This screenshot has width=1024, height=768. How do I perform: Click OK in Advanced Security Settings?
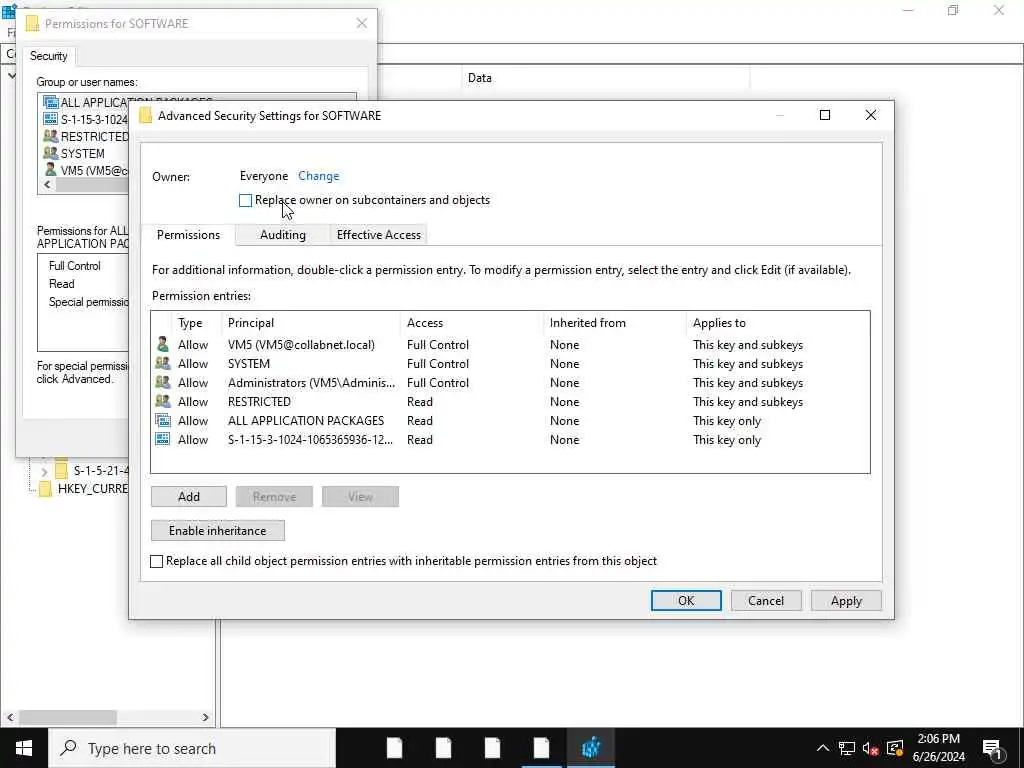(x=686, y=601)
